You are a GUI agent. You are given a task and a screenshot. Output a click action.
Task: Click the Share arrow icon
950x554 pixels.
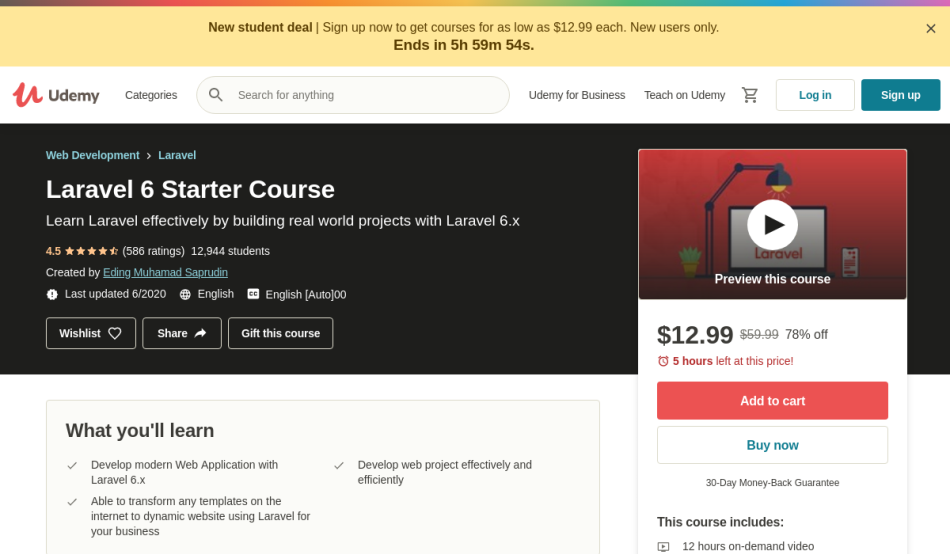(x=201, y=333)
